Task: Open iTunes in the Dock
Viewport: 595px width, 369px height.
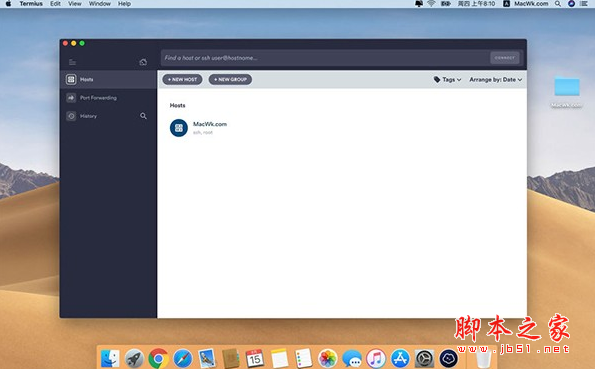Action: click(376, 358)
